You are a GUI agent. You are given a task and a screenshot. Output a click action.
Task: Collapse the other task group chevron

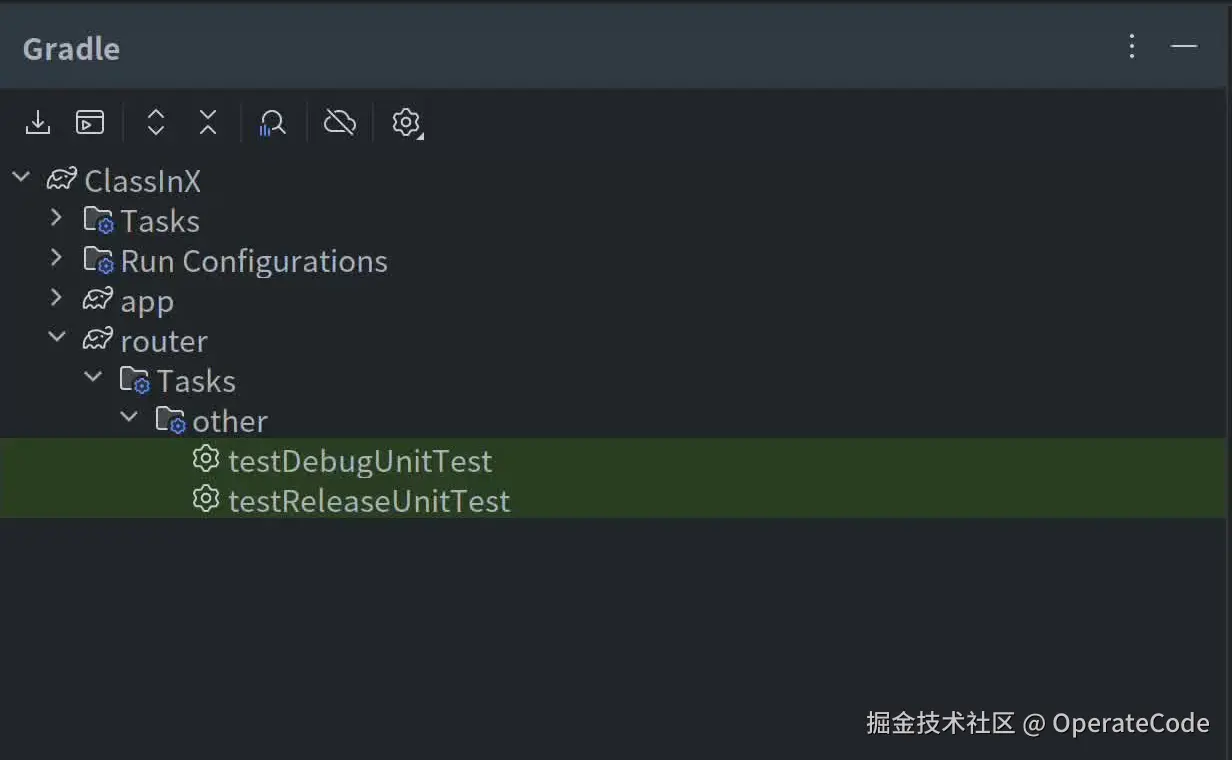pos(129,418)
